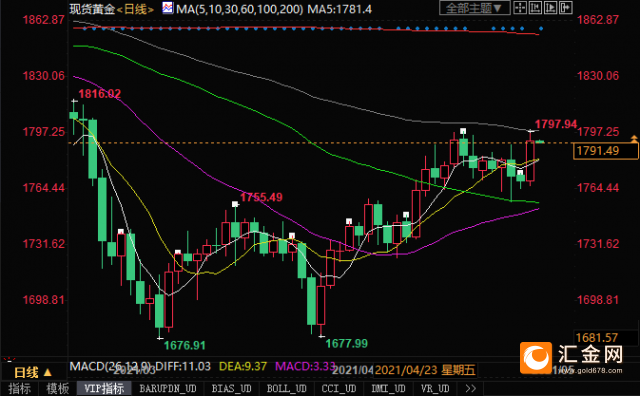Open the 指标 tab
The height and width of the screenshot is (397, 640).
(19, 388)
